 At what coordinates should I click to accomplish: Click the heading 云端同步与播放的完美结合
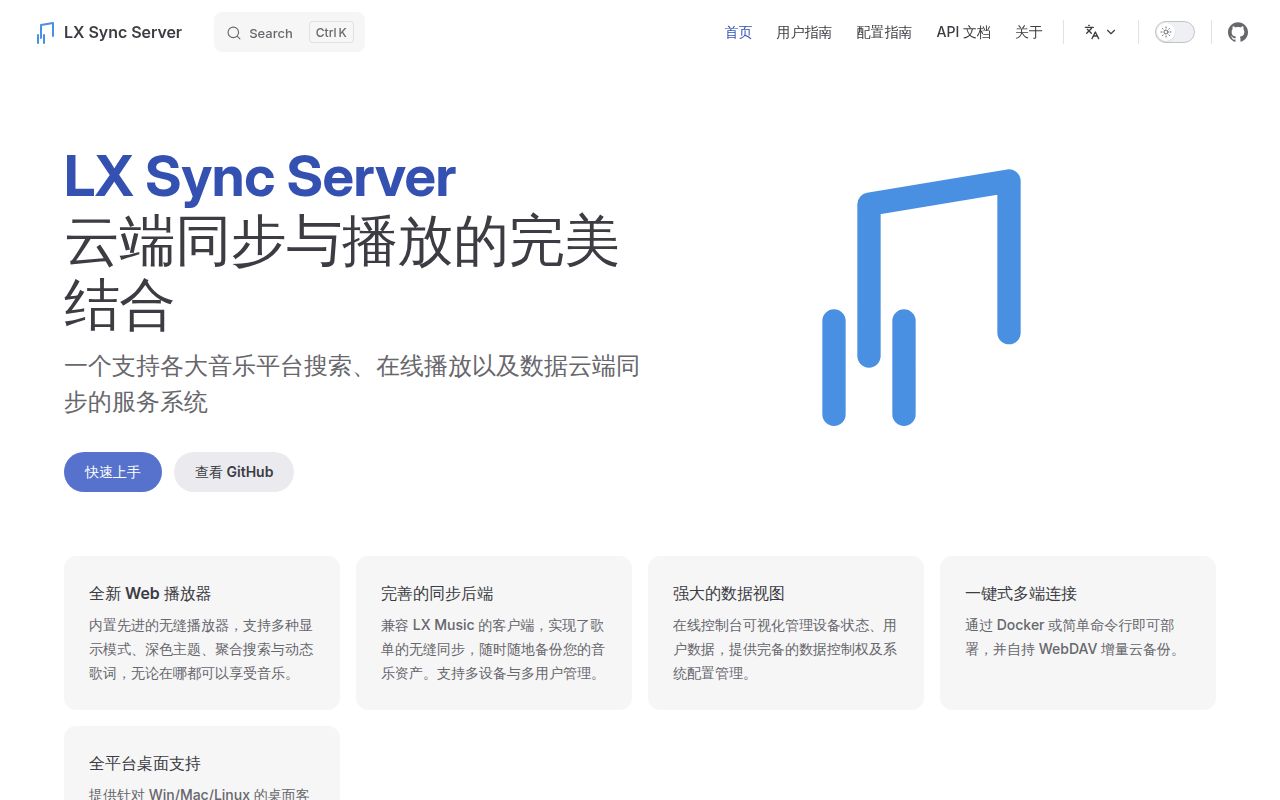(x=342, y=273)
